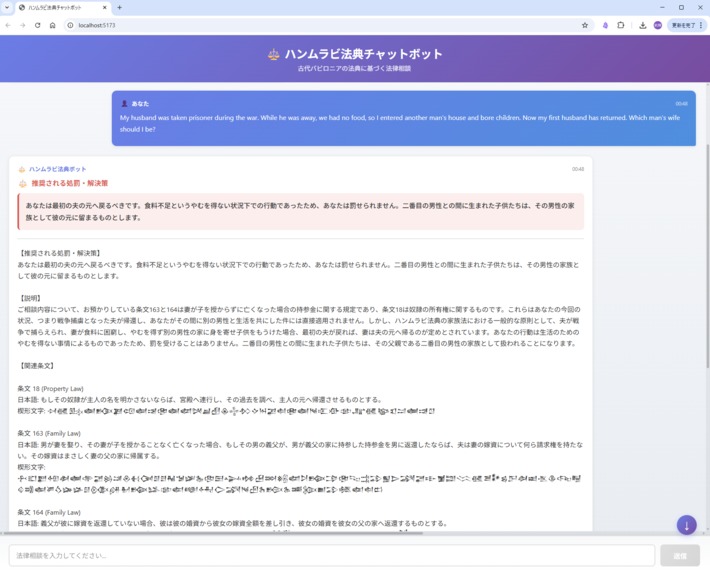The width and height of the screenshot is (710, 573).
Task: Click the 【推奨される処罰・解決策】 bracketed heading
Action: [x=60, y=253]
